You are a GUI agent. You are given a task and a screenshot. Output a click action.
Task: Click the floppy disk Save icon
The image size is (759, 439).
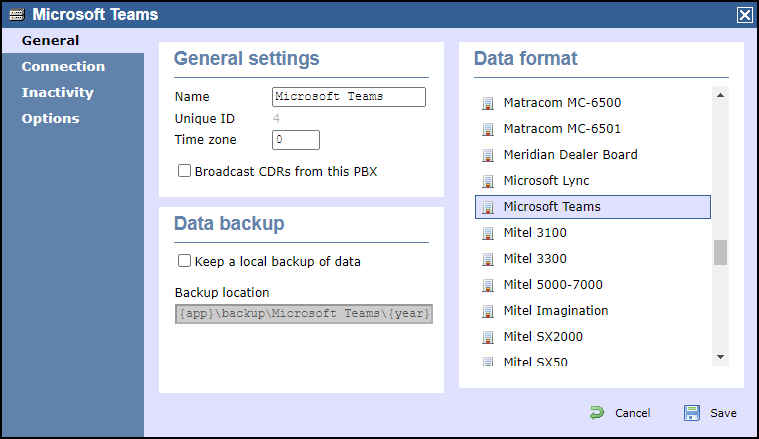[692, 413]
